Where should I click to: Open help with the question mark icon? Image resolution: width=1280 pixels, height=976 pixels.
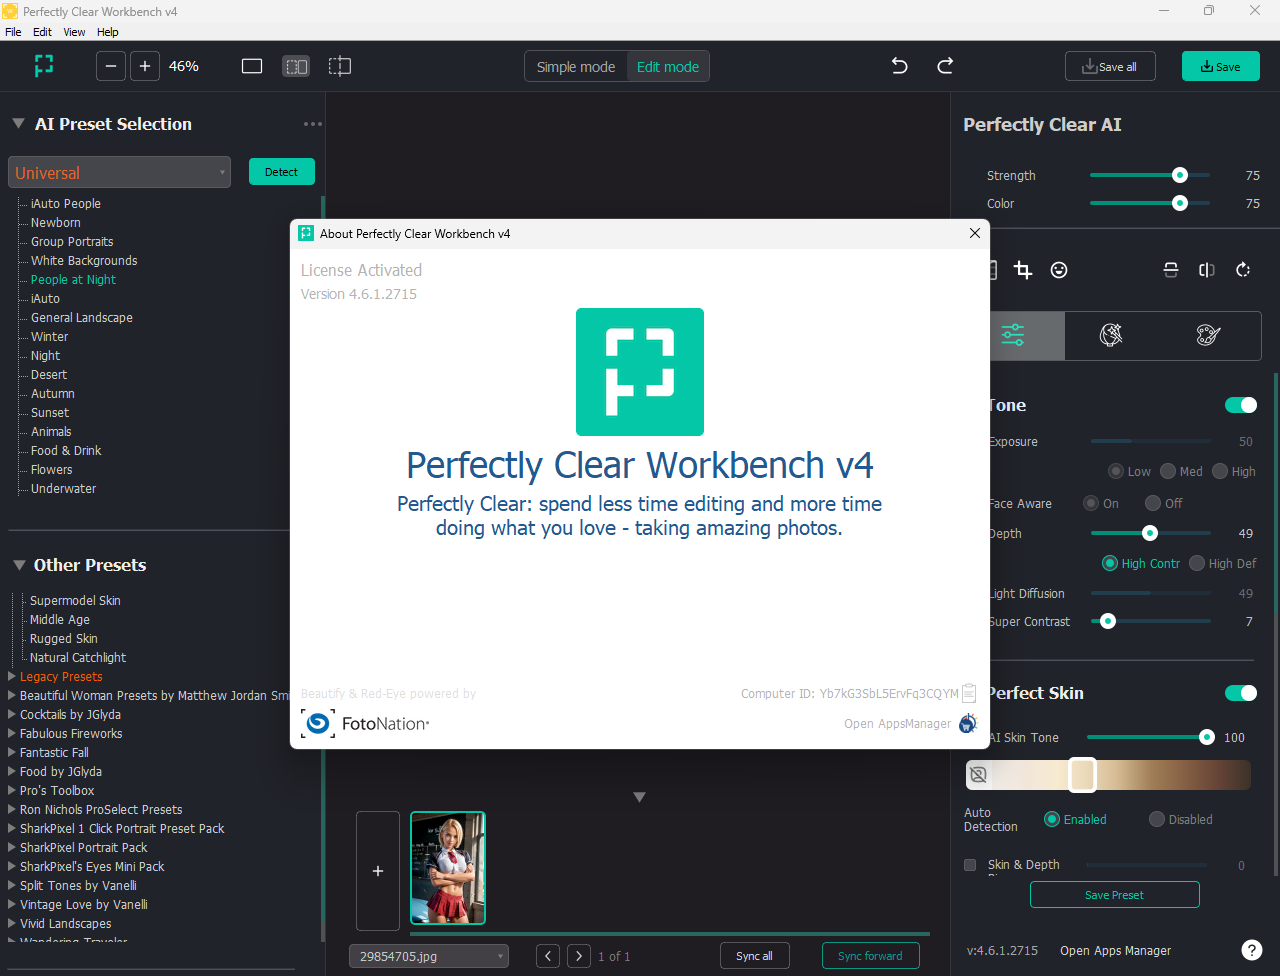(1251, 950)
